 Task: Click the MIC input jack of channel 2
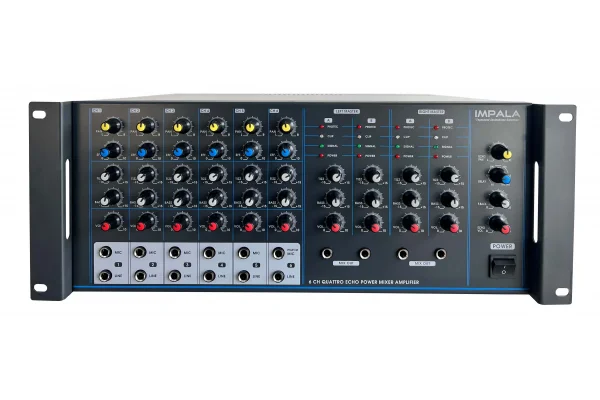pyautogui.click(x=140, y=252)
